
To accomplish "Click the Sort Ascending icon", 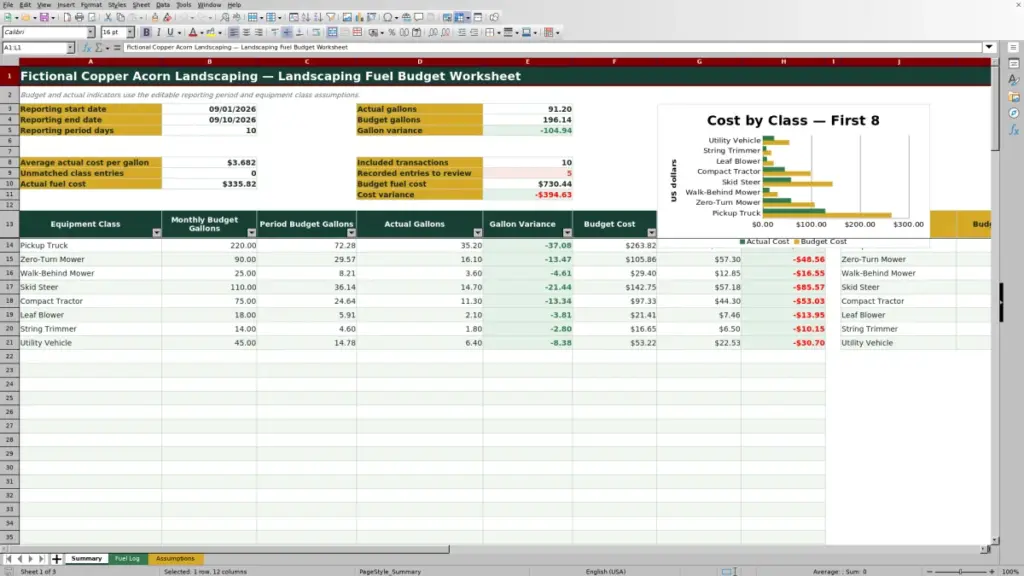I will (x=306, y=18).
